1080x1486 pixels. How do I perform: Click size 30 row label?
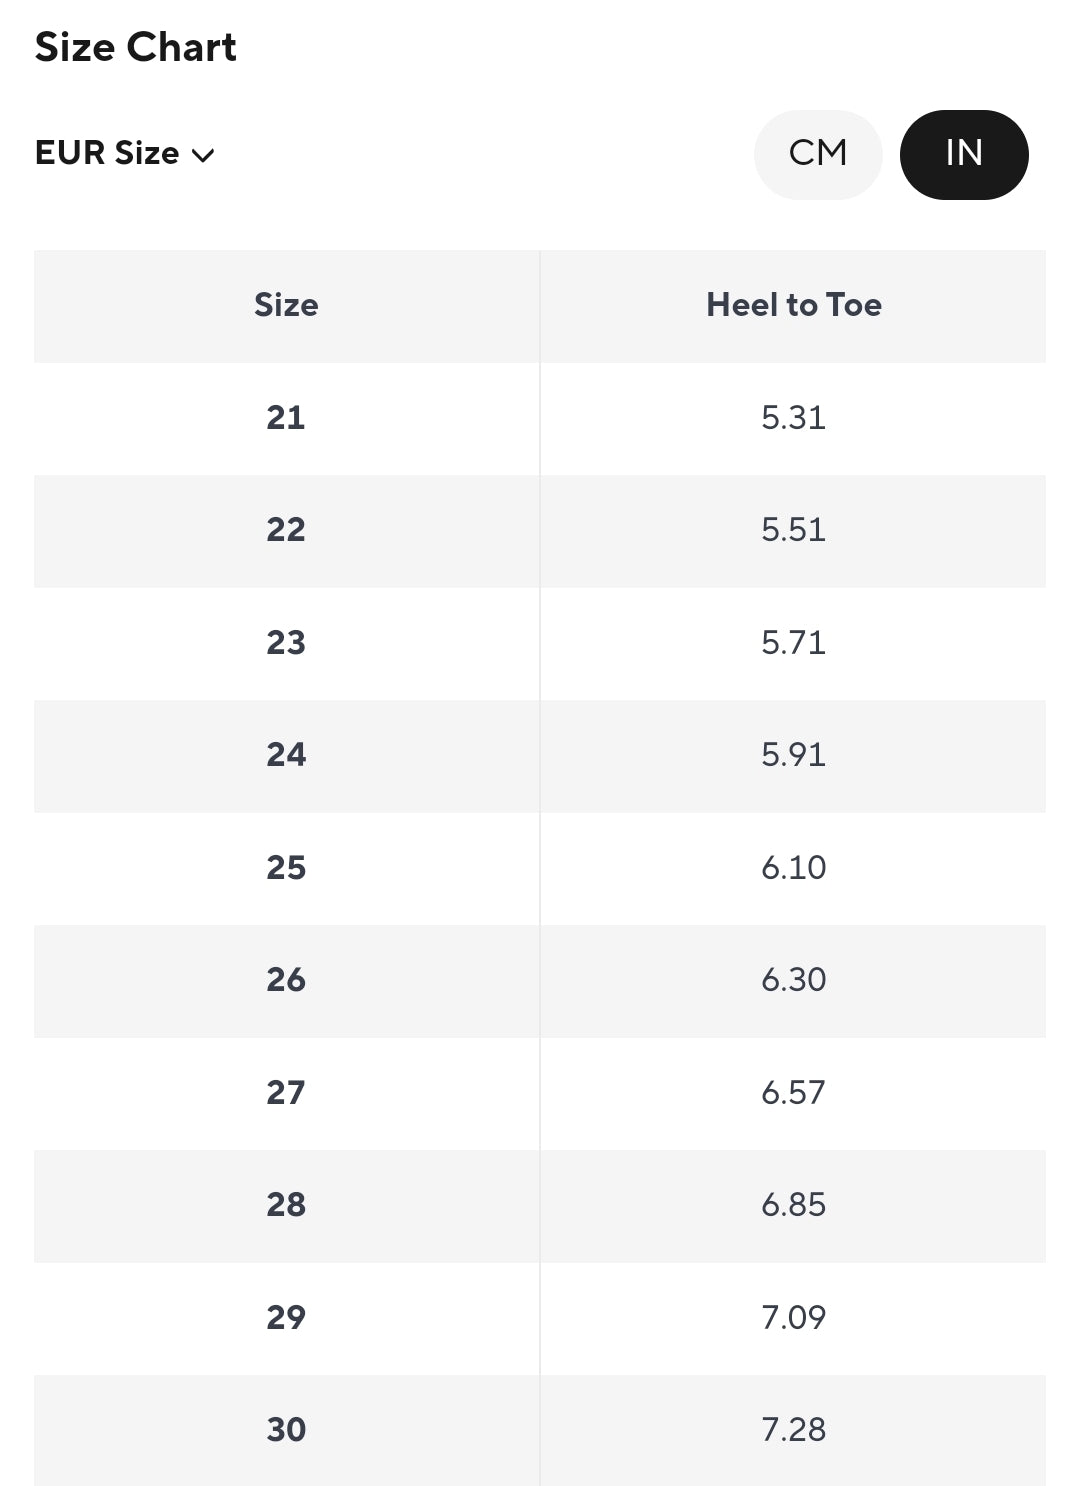pos(286,1430)
